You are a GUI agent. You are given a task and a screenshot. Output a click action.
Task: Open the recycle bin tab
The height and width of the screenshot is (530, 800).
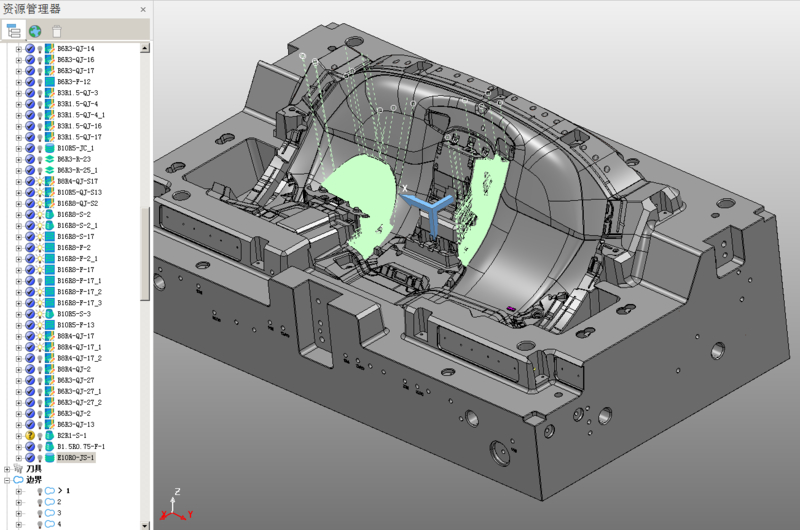[57, 32]
